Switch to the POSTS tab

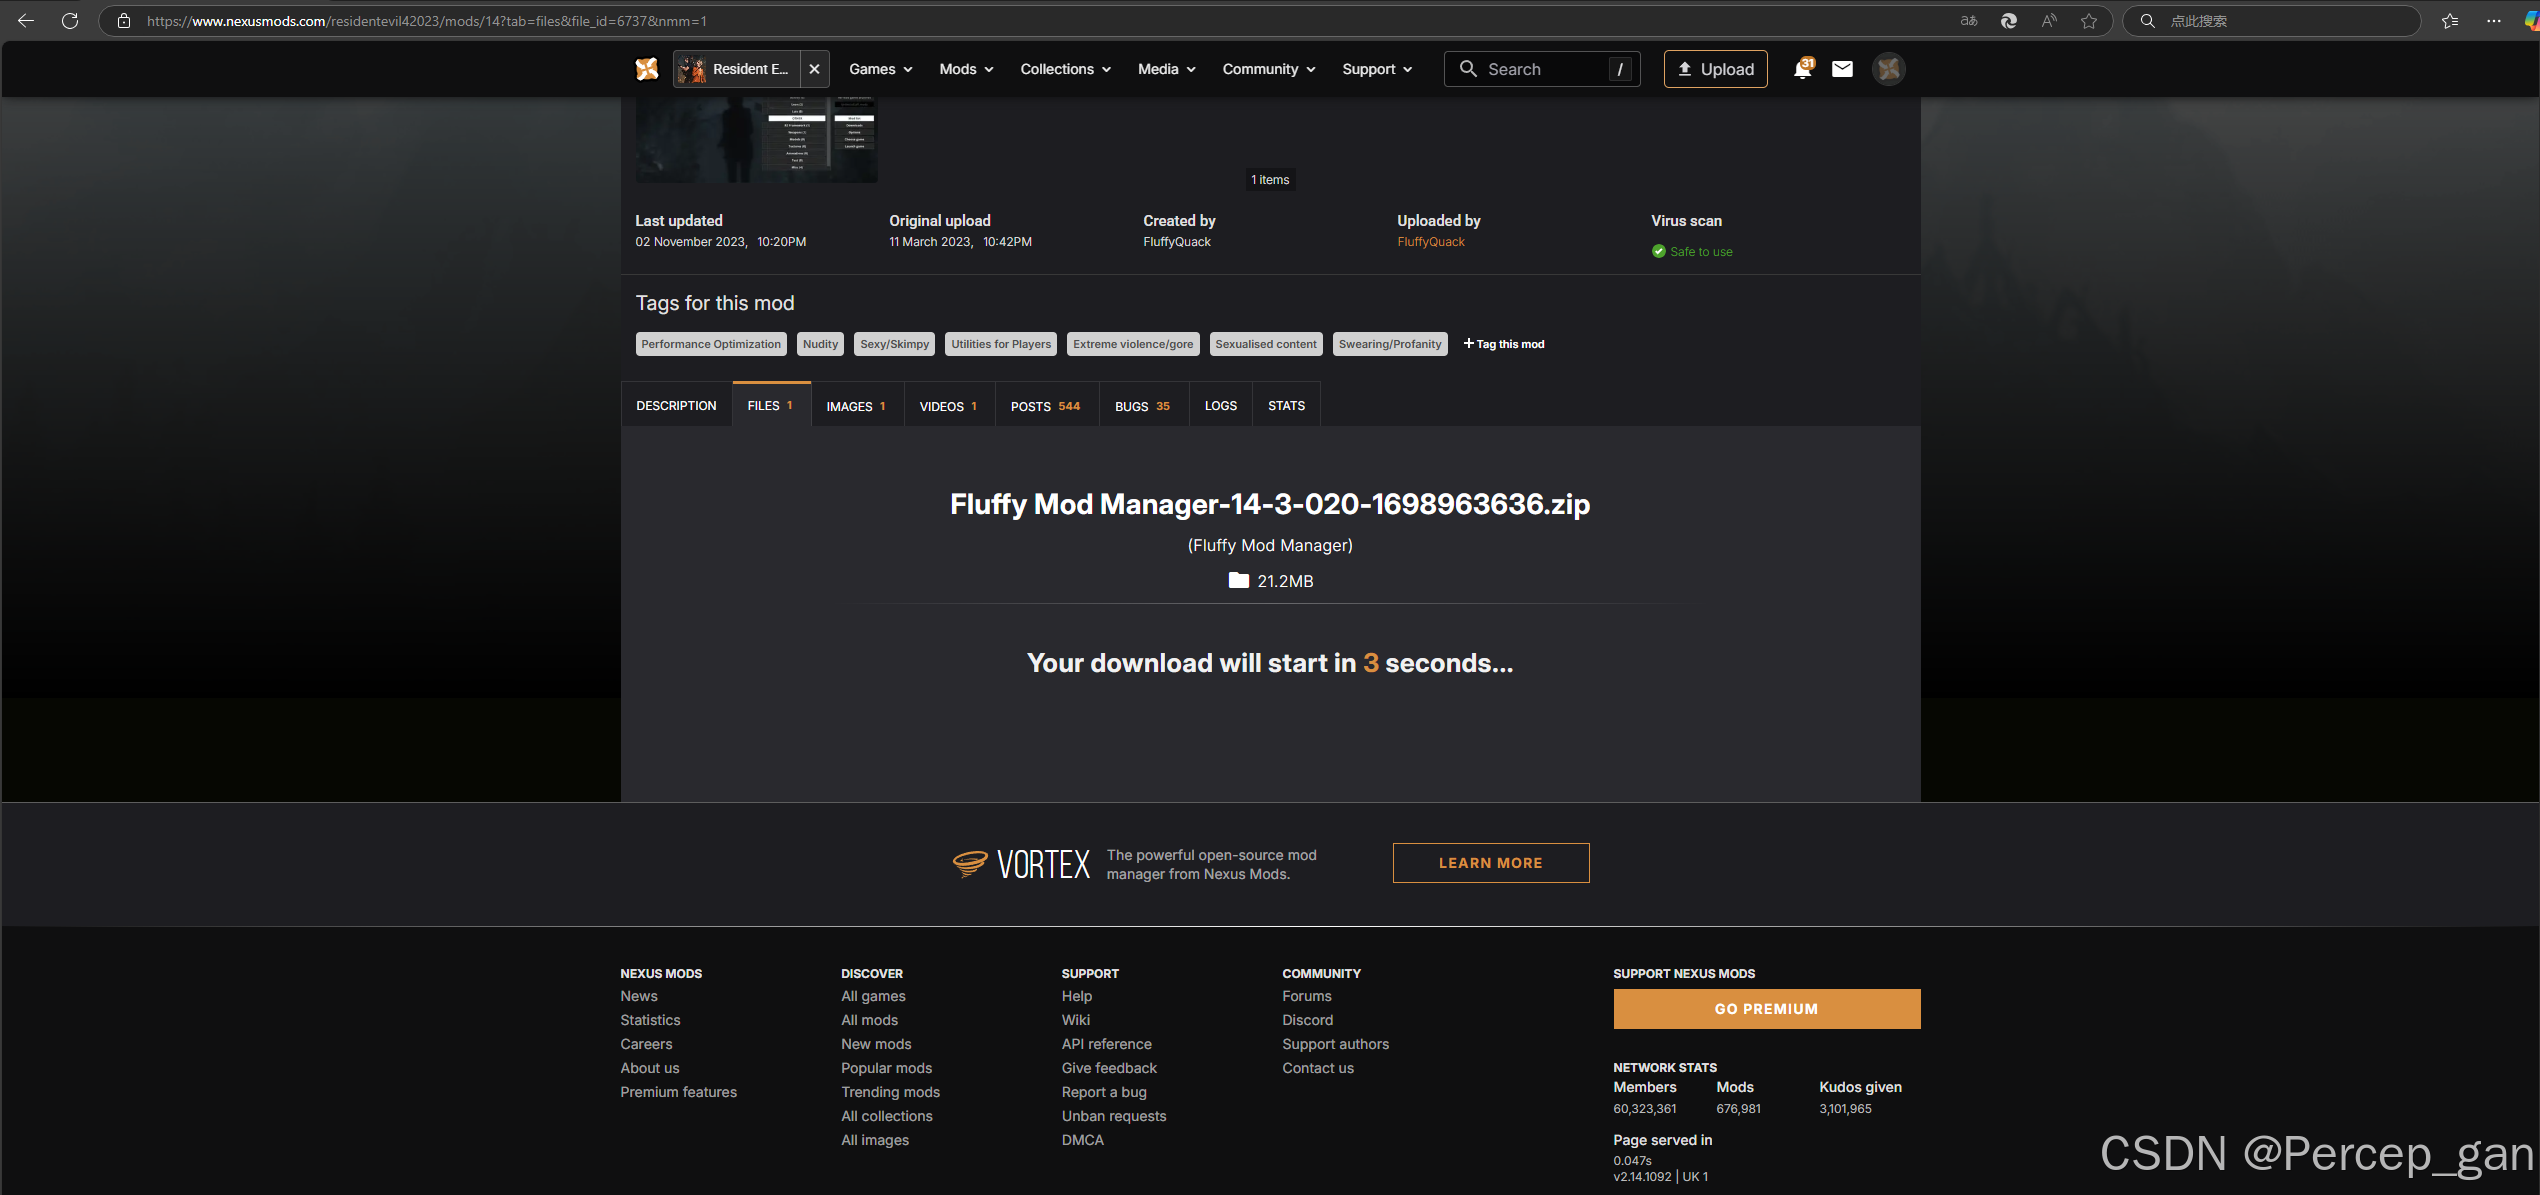pos(1045,406)
